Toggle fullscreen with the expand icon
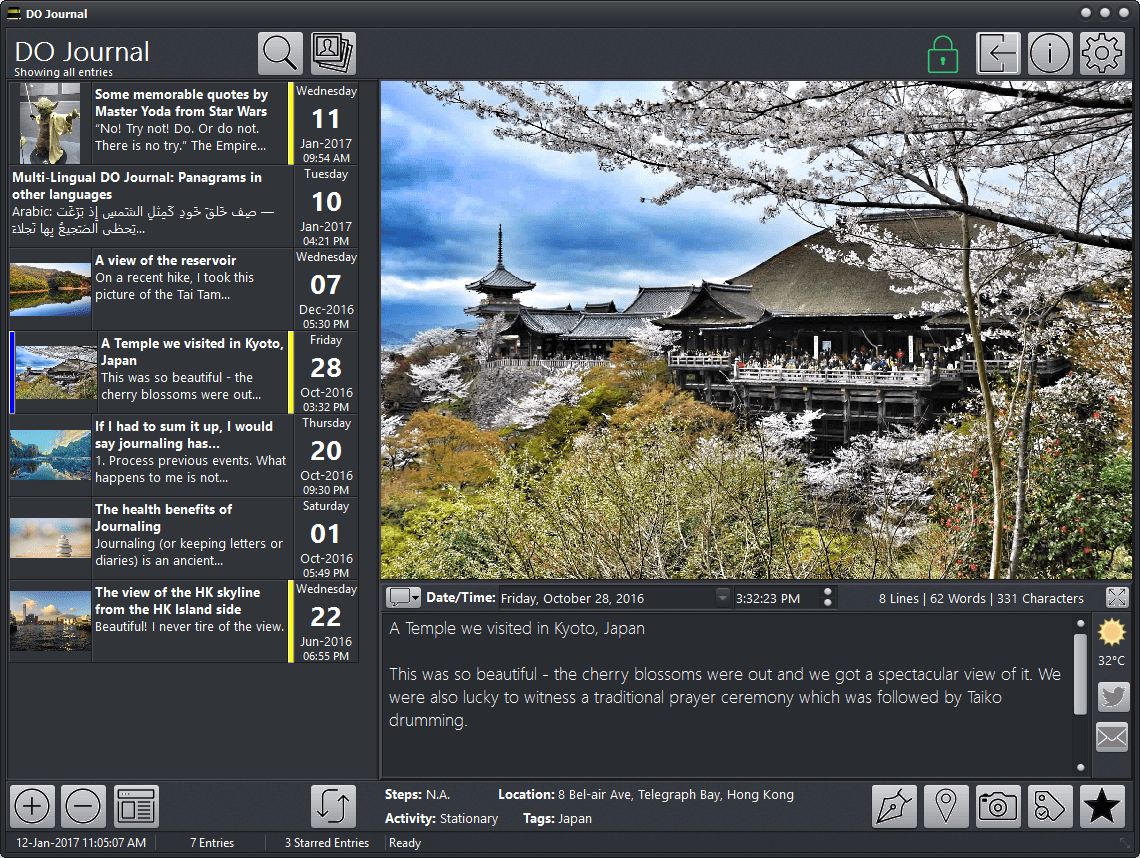Viewport: 1140px width, 858px height. pyautogui.click(x=1118, y=597)
